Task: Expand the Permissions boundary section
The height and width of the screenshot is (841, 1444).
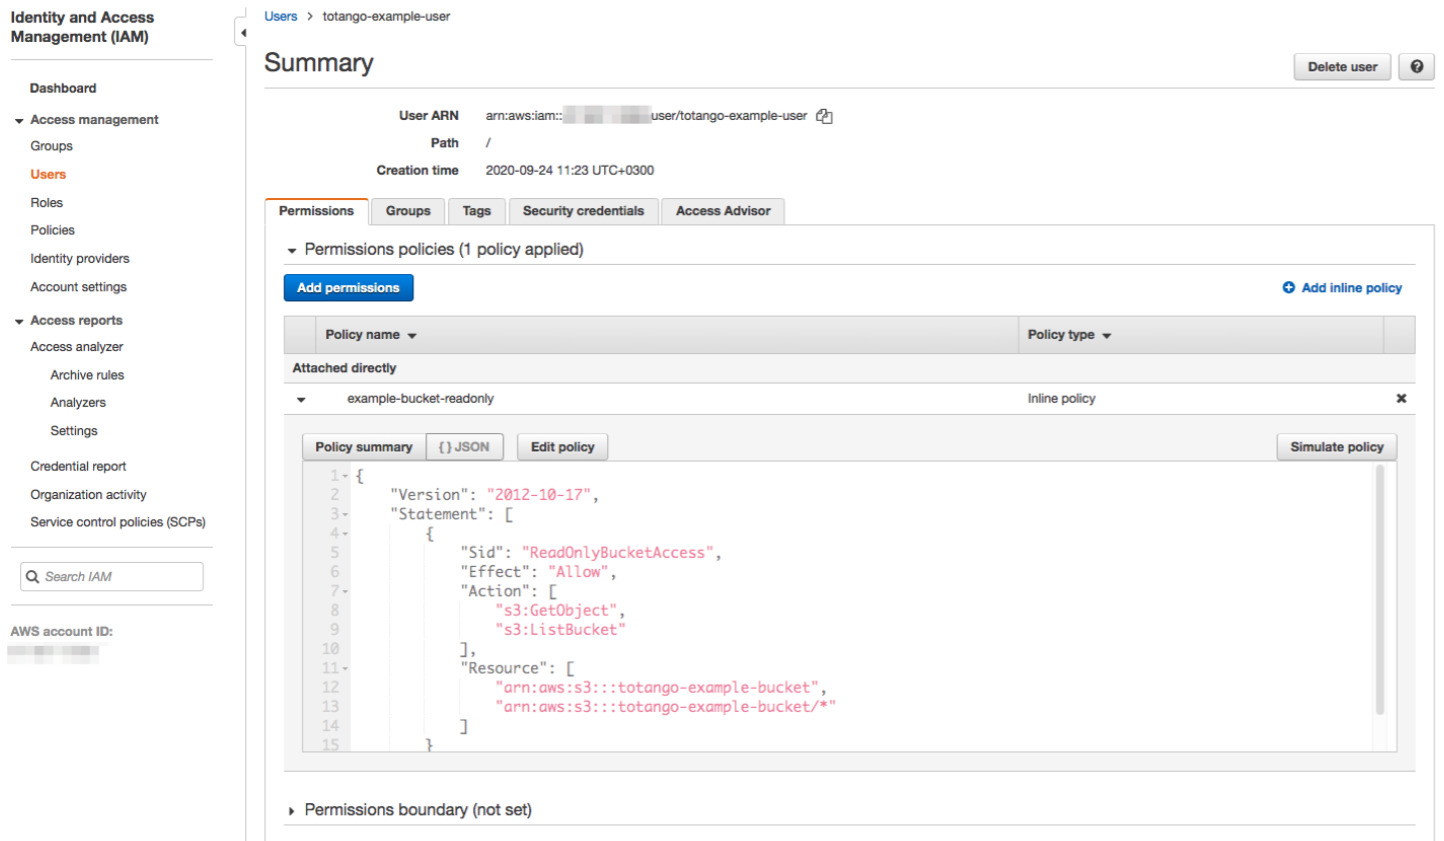Action: click(292, 811)
